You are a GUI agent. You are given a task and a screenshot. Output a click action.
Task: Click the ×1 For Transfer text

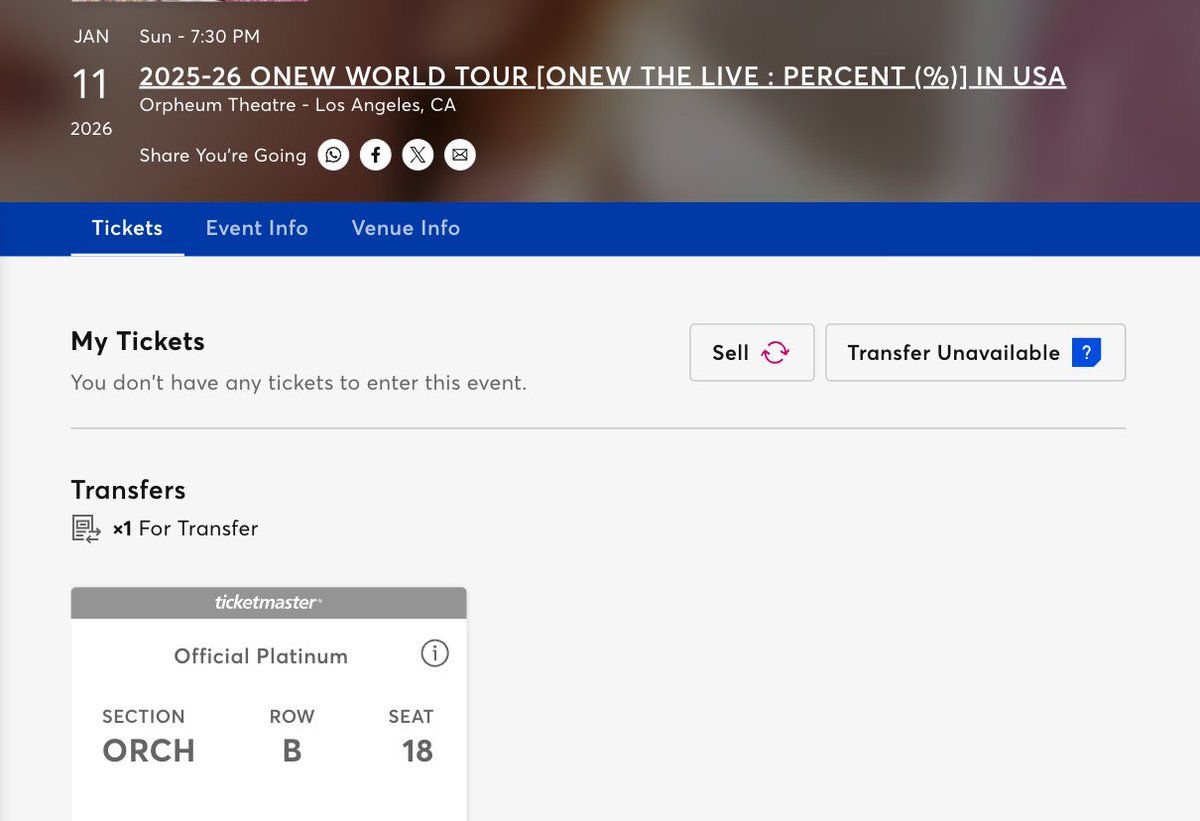point(185,529)
